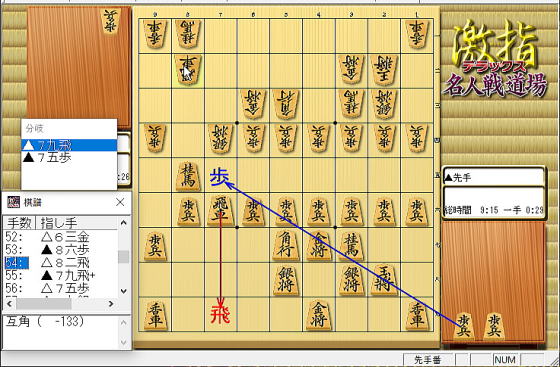Click the gold general on 4九
The height and width of the screenshot is (367, 560).
click(319, 315)
